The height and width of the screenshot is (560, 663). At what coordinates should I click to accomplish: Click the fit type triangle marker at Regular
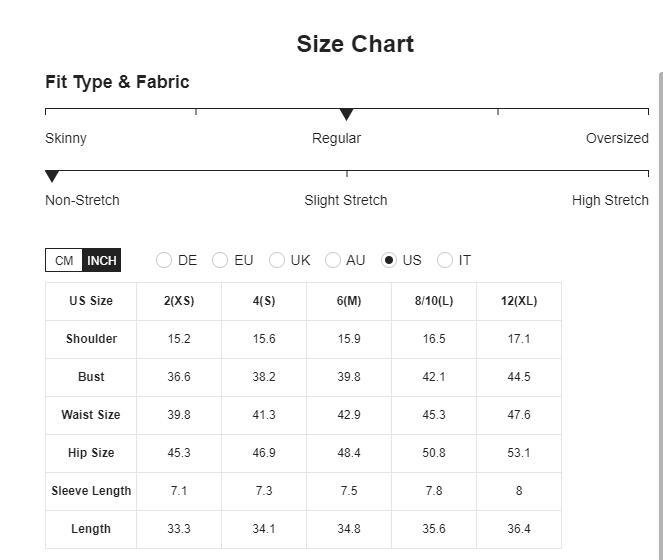pos(346,114)
